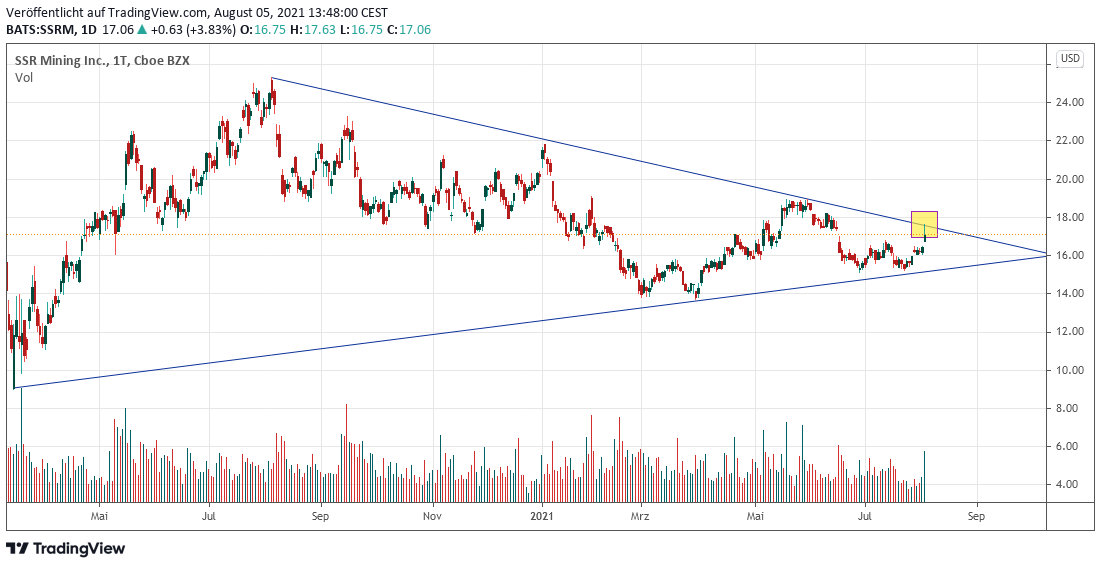This screenshot has width=1101, height=567.
Task: Click the 10.00 price axis label
Action: tap(1071, 370)
